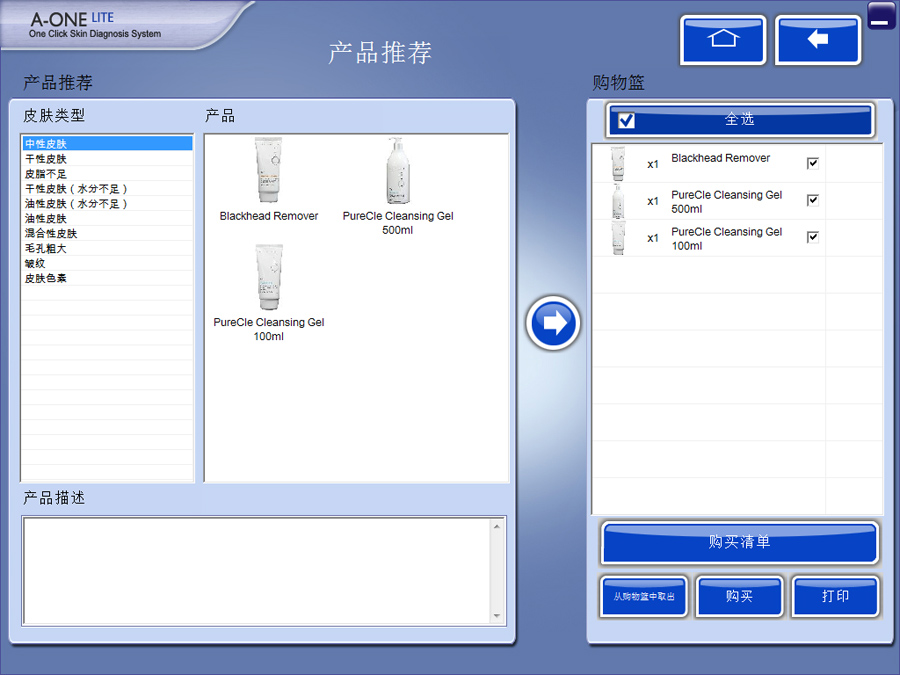The height and width of the screenshot is (675, 900).
Task: Add product to basket with arrow button
Action: point(553,323)
